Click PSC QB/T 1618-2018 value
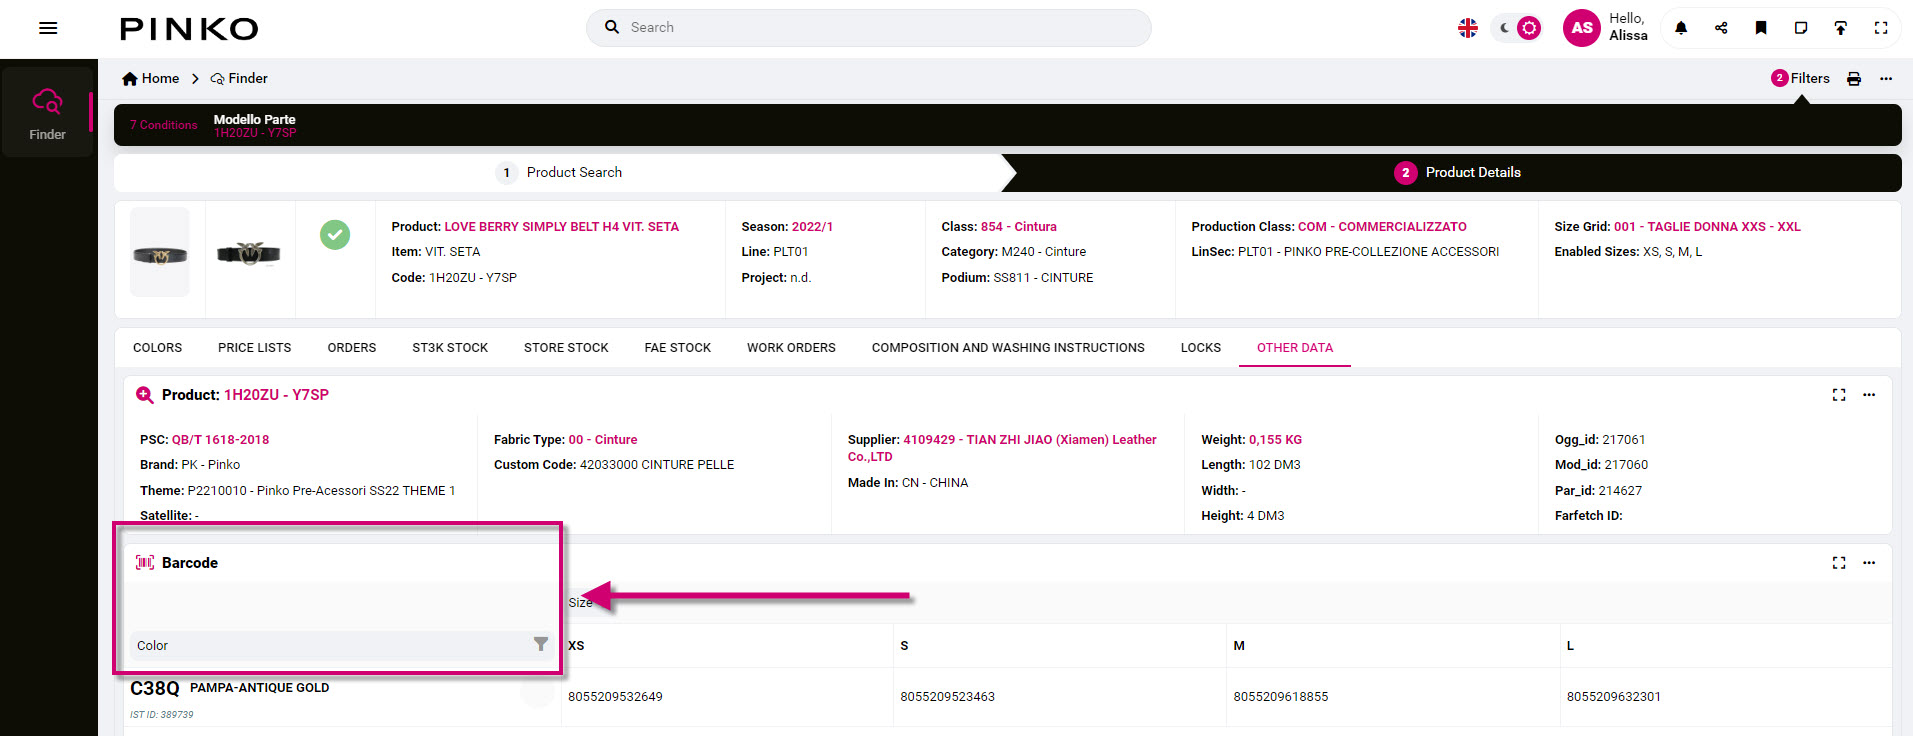Screen dimensions: 1913x736 coord(220,440)
